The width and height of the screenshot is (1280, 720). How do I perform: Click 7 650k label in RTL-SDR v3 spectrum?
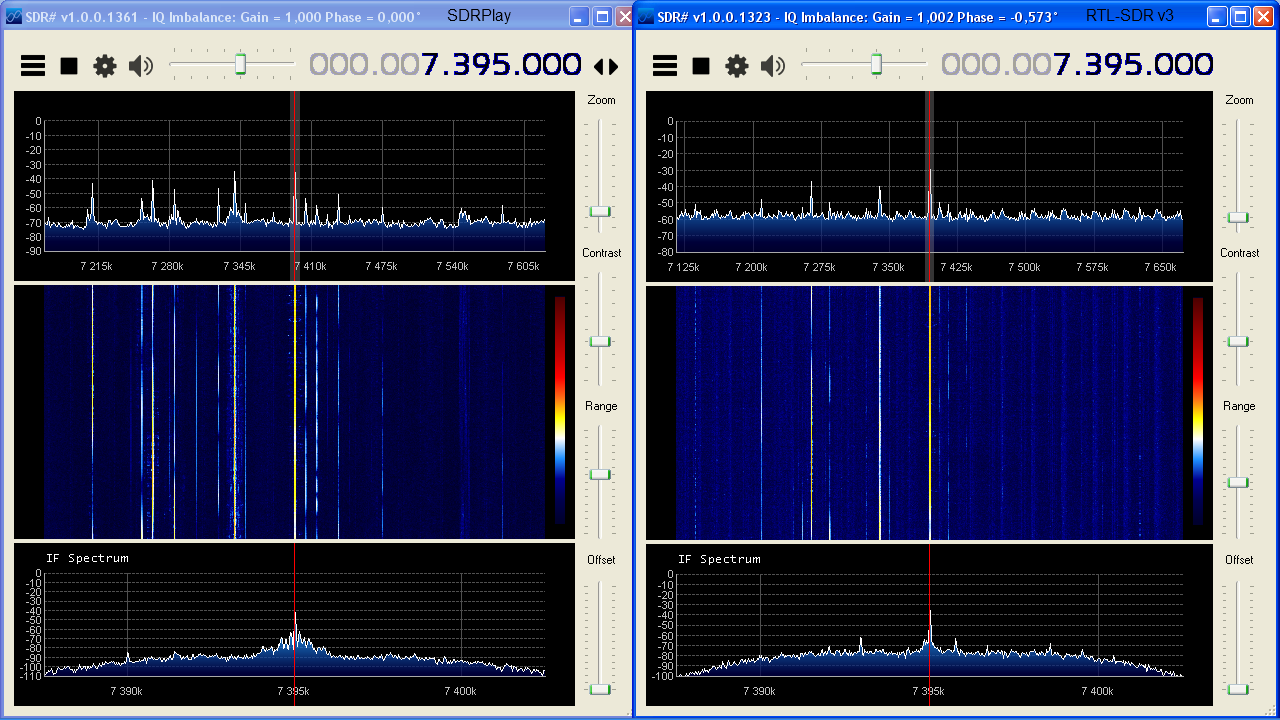[1160, 268]
